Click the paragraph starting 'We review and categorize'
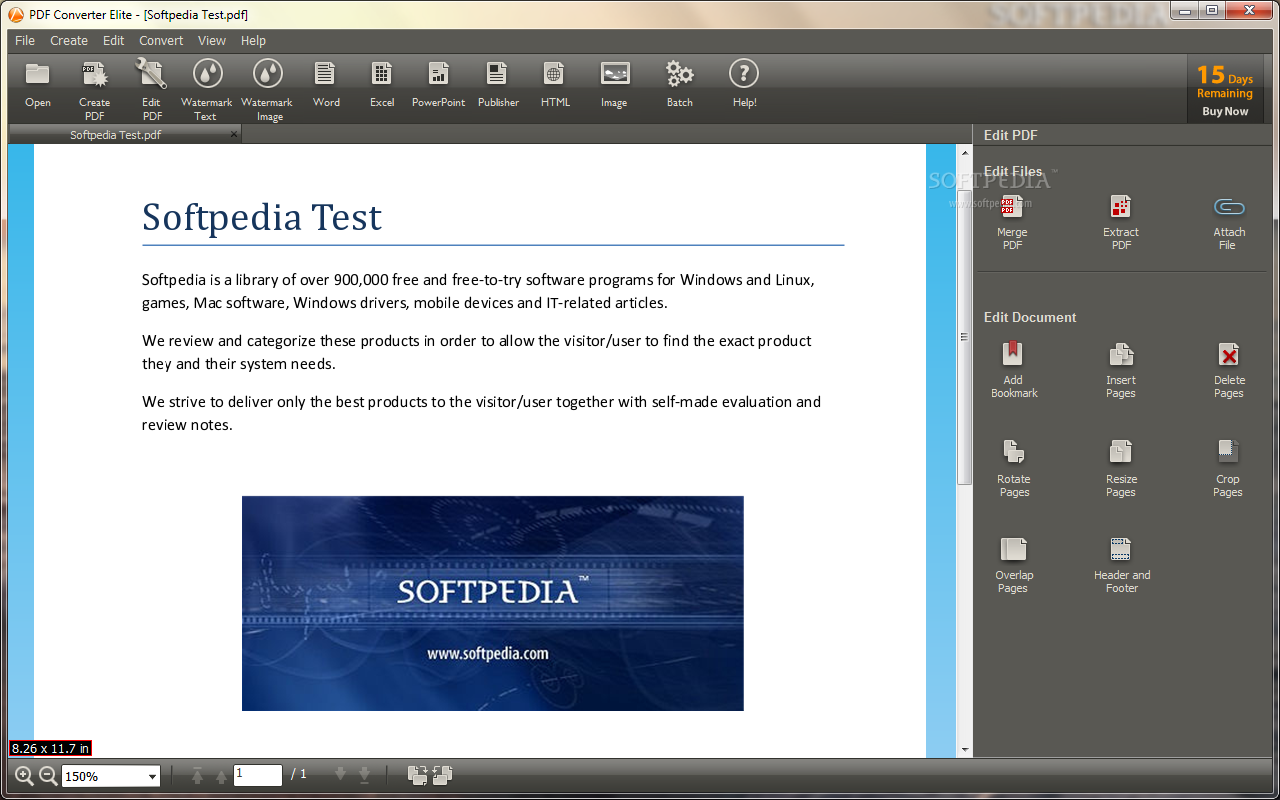Image resolution: width=1280 pixels, height=800 pixels. point(477,352)
